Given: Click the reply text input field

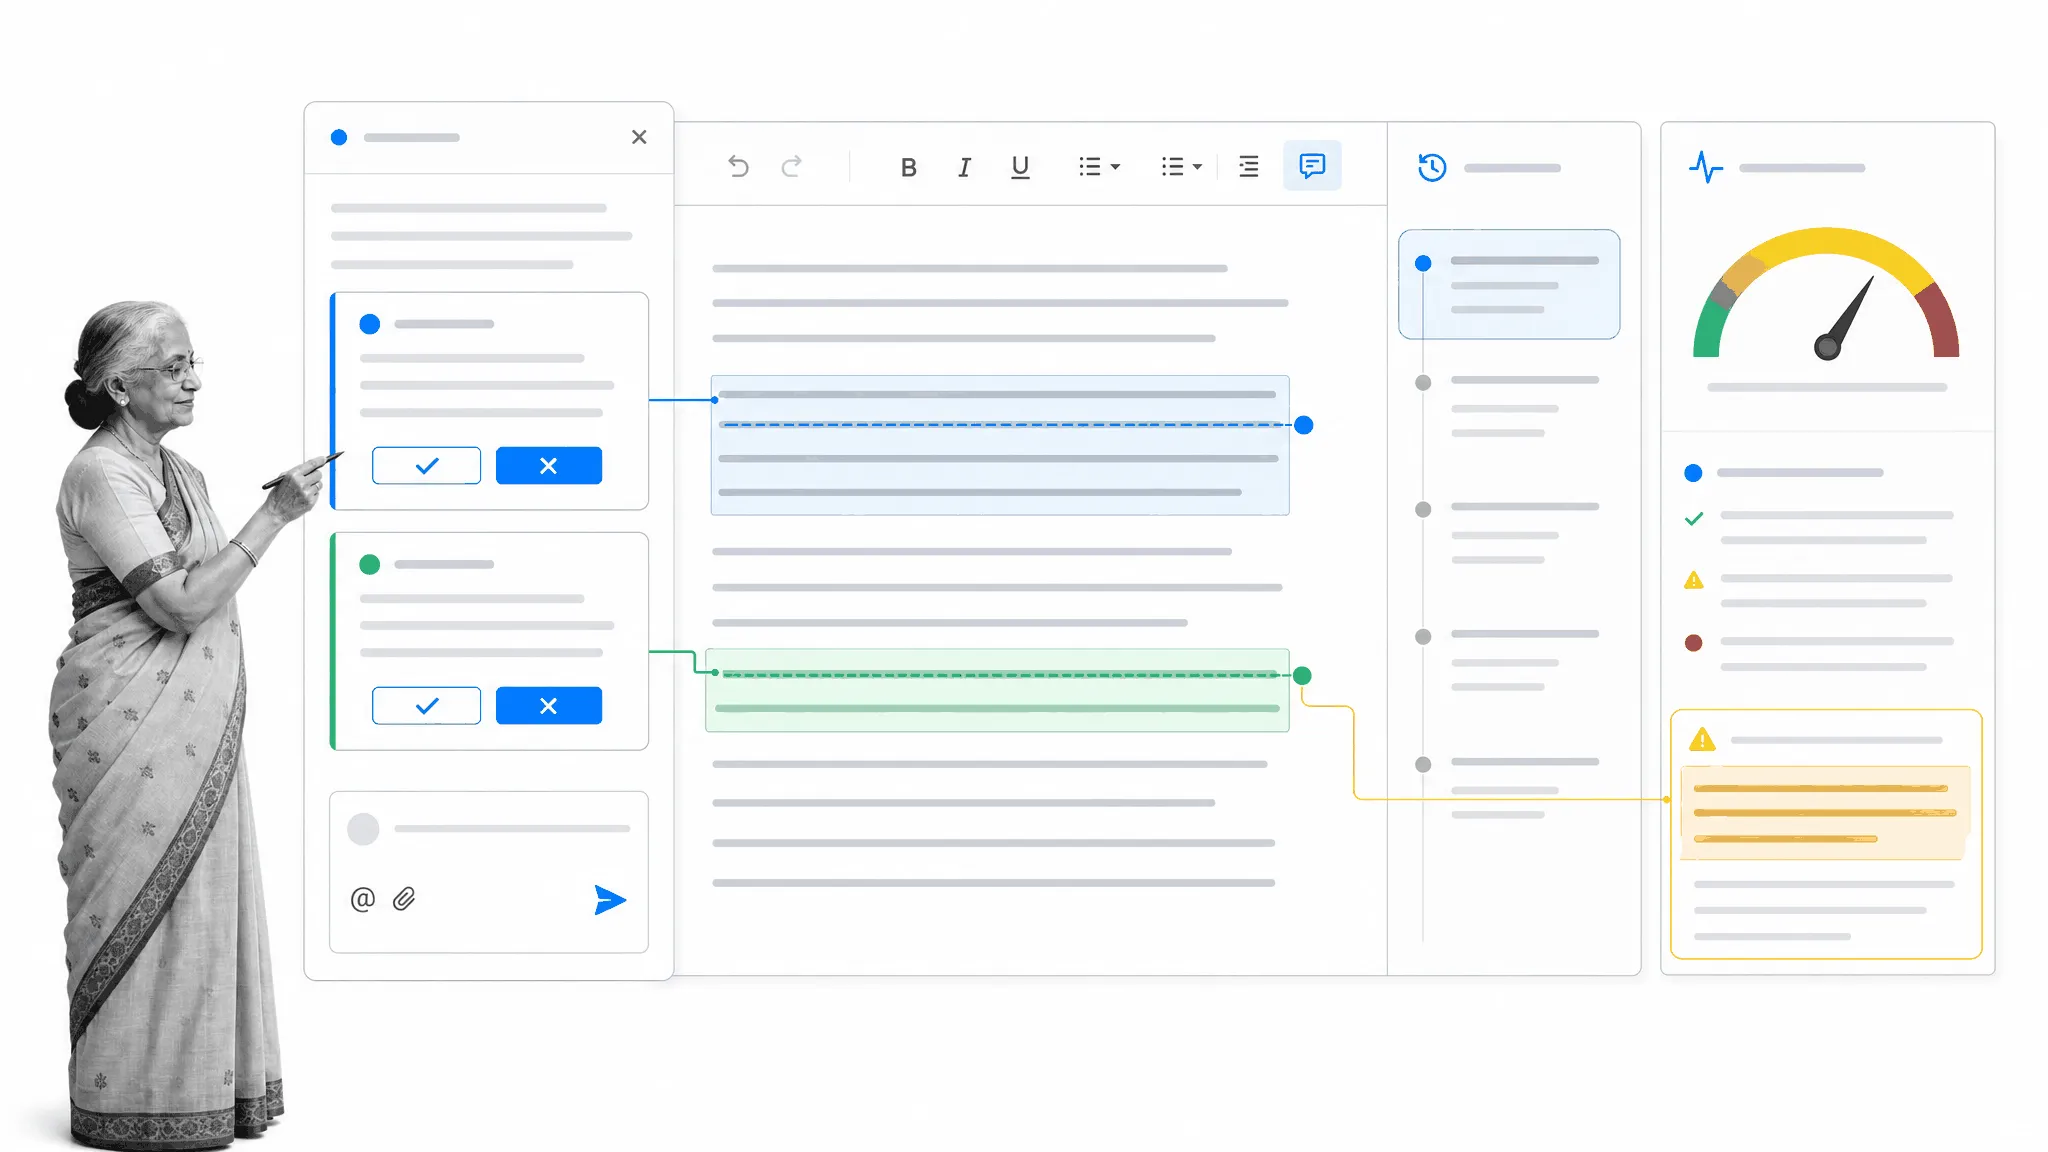Looking at the screenshot, I should click(x=512, y=829).
